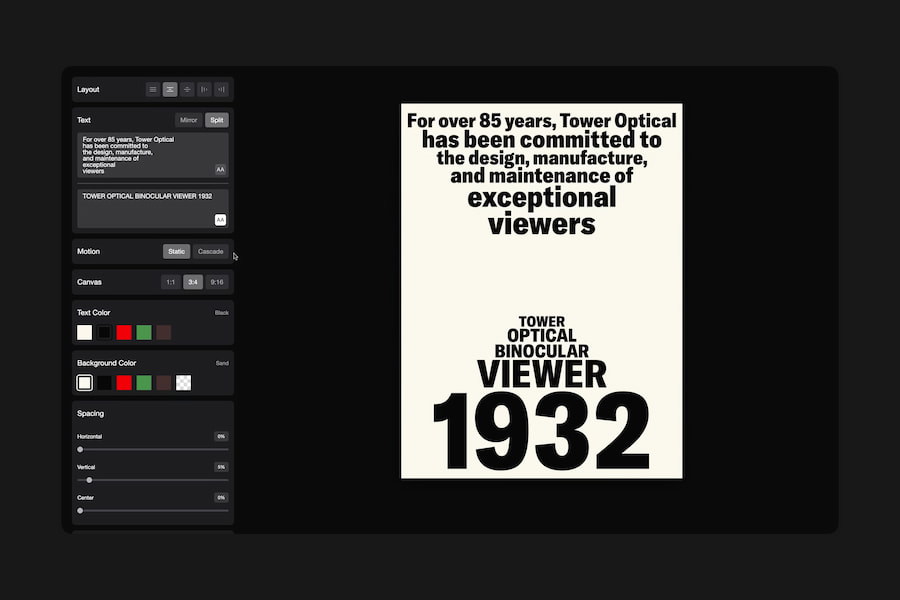This screenshot has height=600, width=900.
Task: Toggle uppercase AA button in top text box
Action: tap(220, 169)
